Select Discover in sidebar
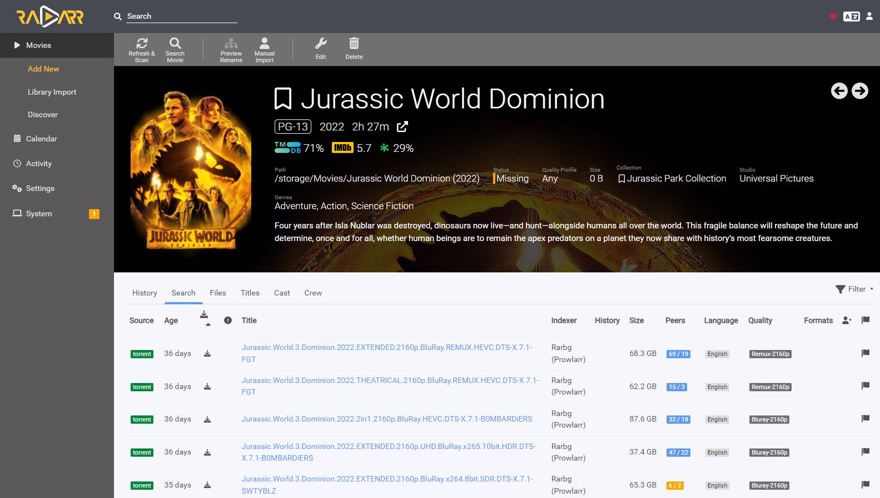This screenshot has width=880, height=498. 43,115
